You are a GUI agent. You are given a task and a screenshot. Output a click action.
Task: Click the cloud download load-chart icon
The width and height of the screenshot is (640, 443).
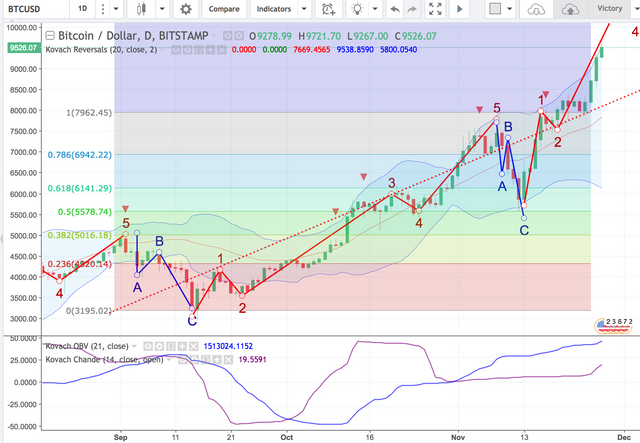click(536, 9)
